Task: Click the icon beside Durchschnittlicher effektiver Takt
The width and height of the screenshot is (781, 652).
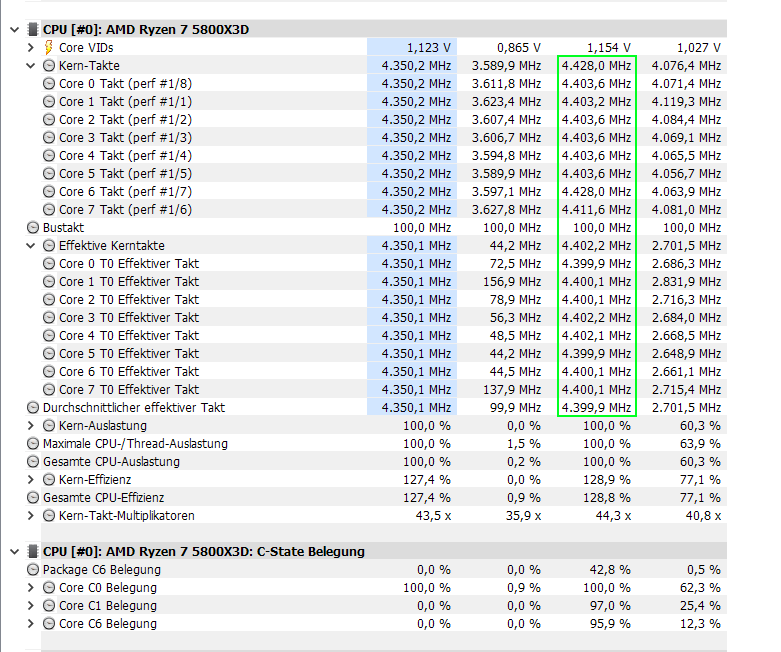Action: coord(33,407)
